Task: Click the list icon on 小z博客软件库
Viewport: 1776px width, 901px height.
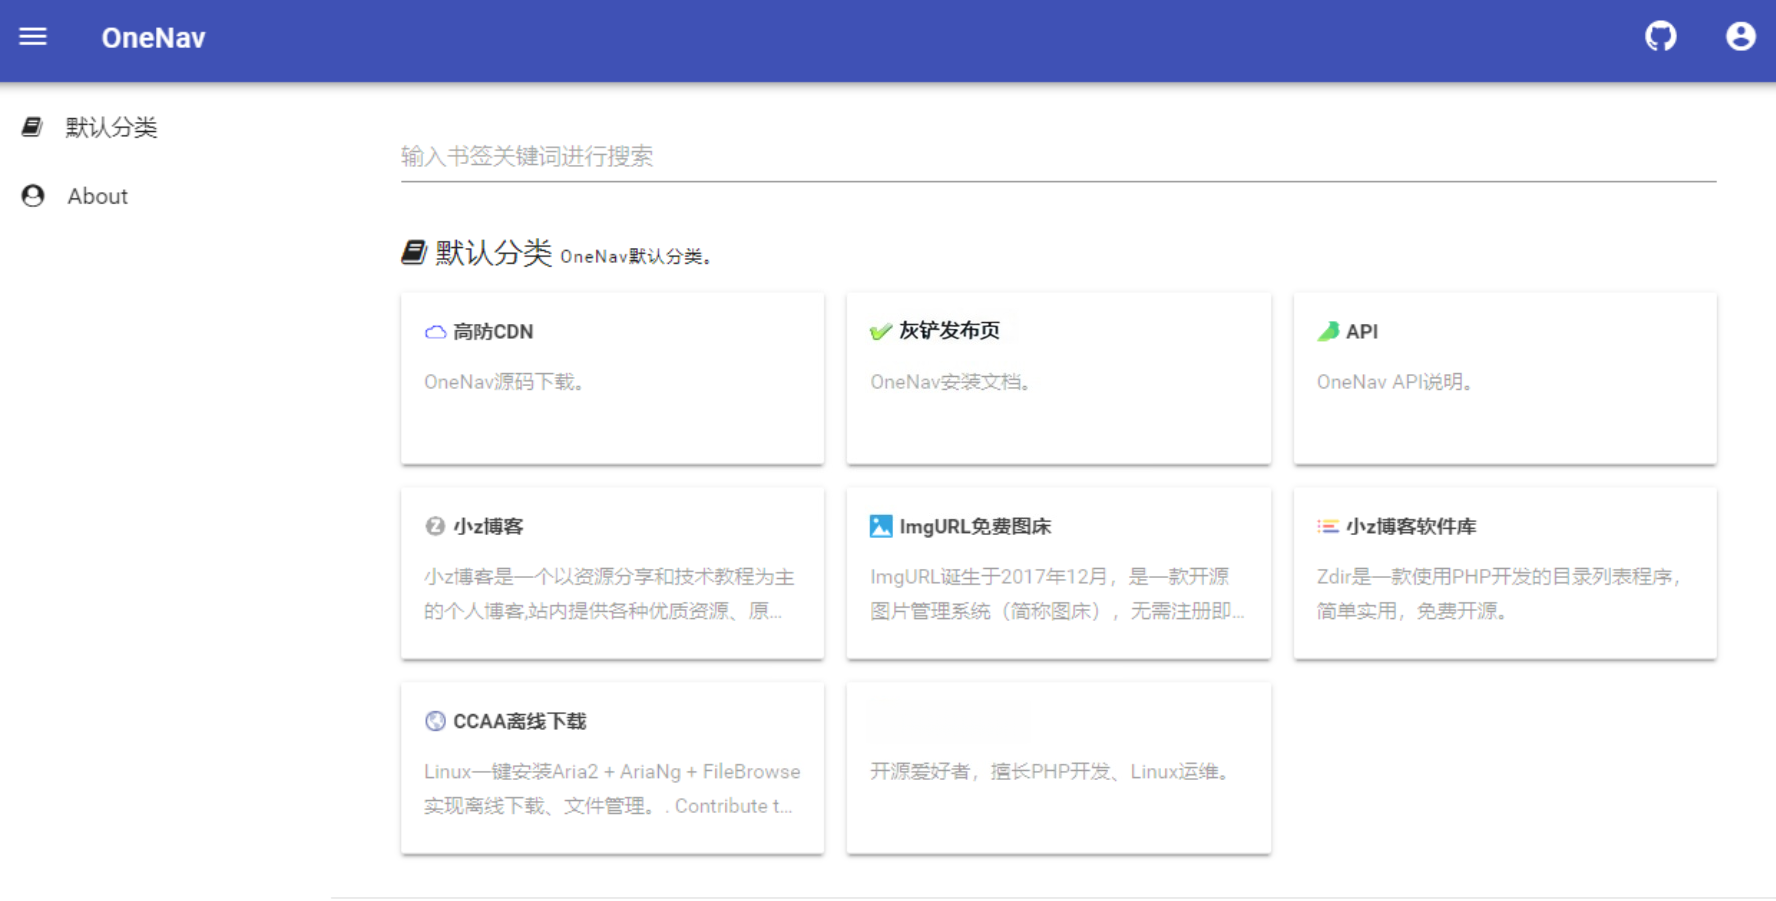Action: tap(1328, 526)
